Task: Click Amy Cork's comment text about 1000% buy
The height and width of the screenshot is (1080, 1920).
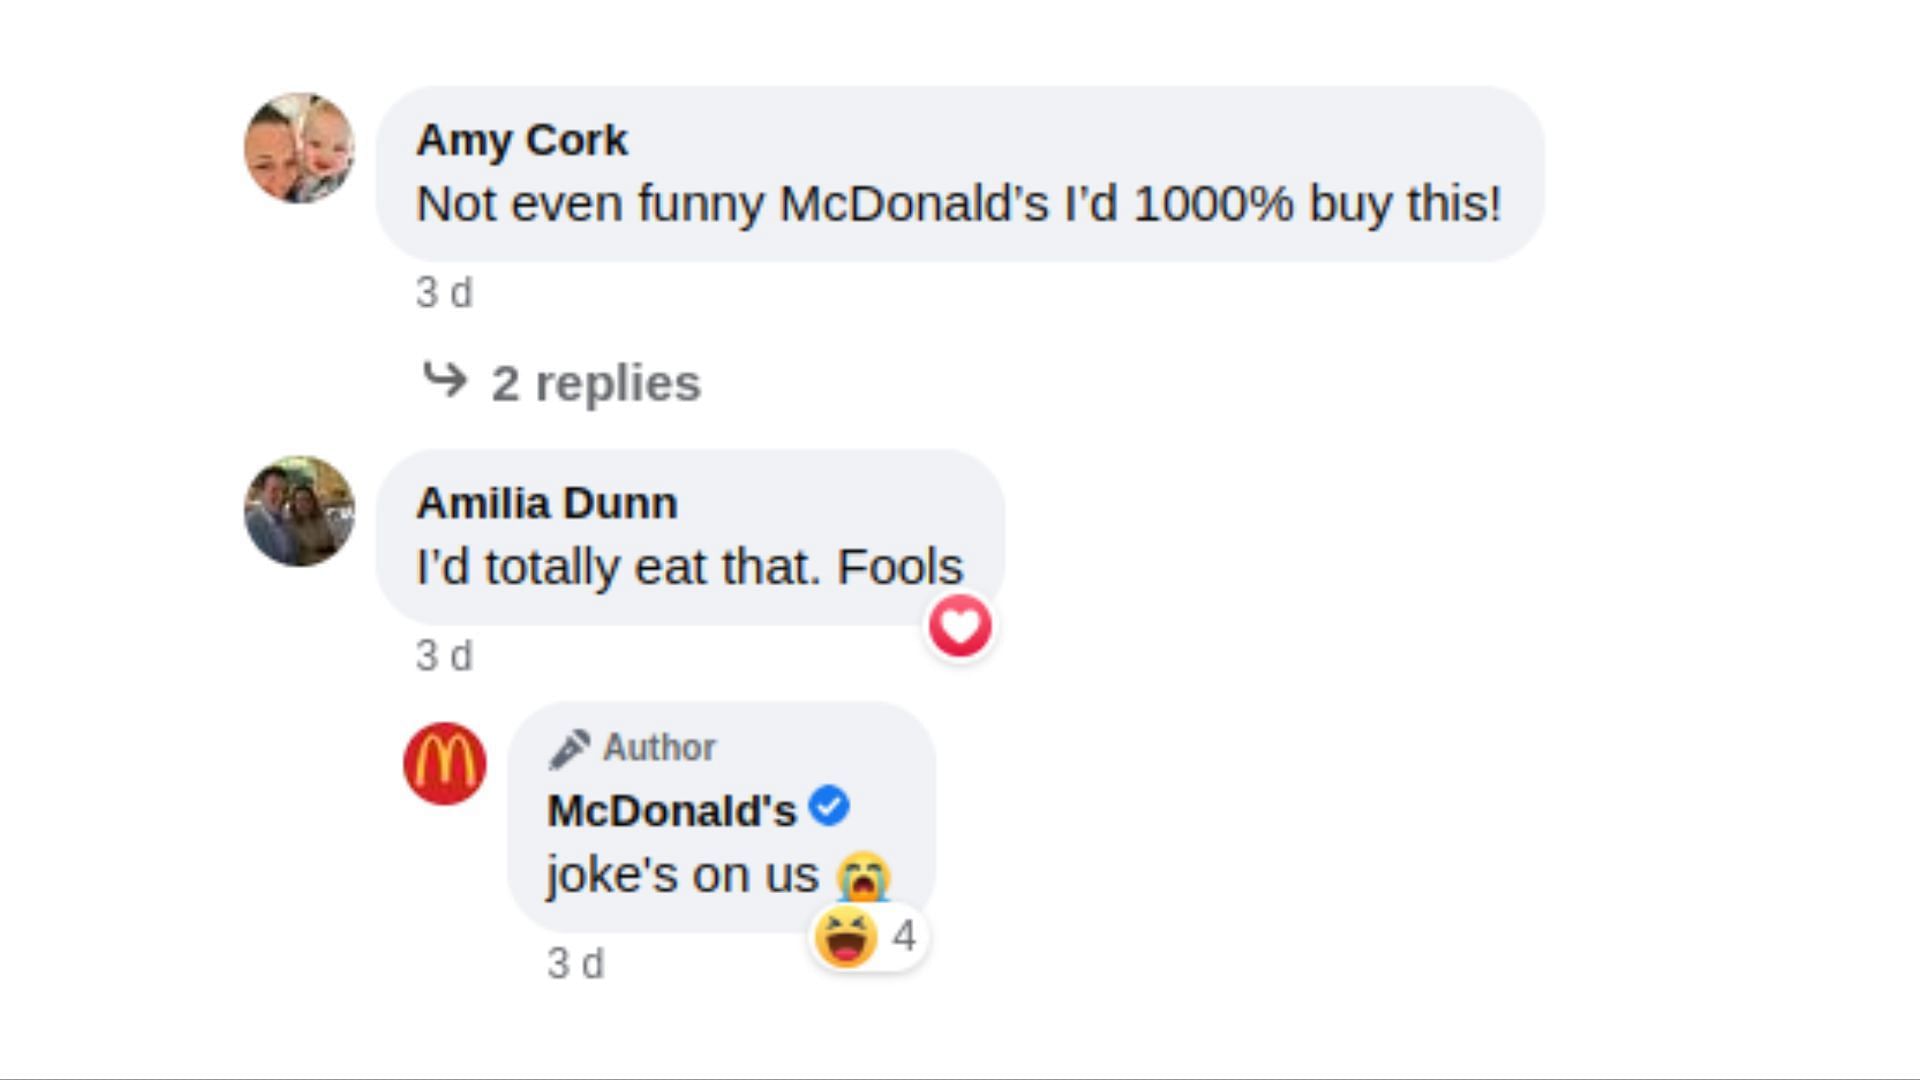Action: pos(959,204)
